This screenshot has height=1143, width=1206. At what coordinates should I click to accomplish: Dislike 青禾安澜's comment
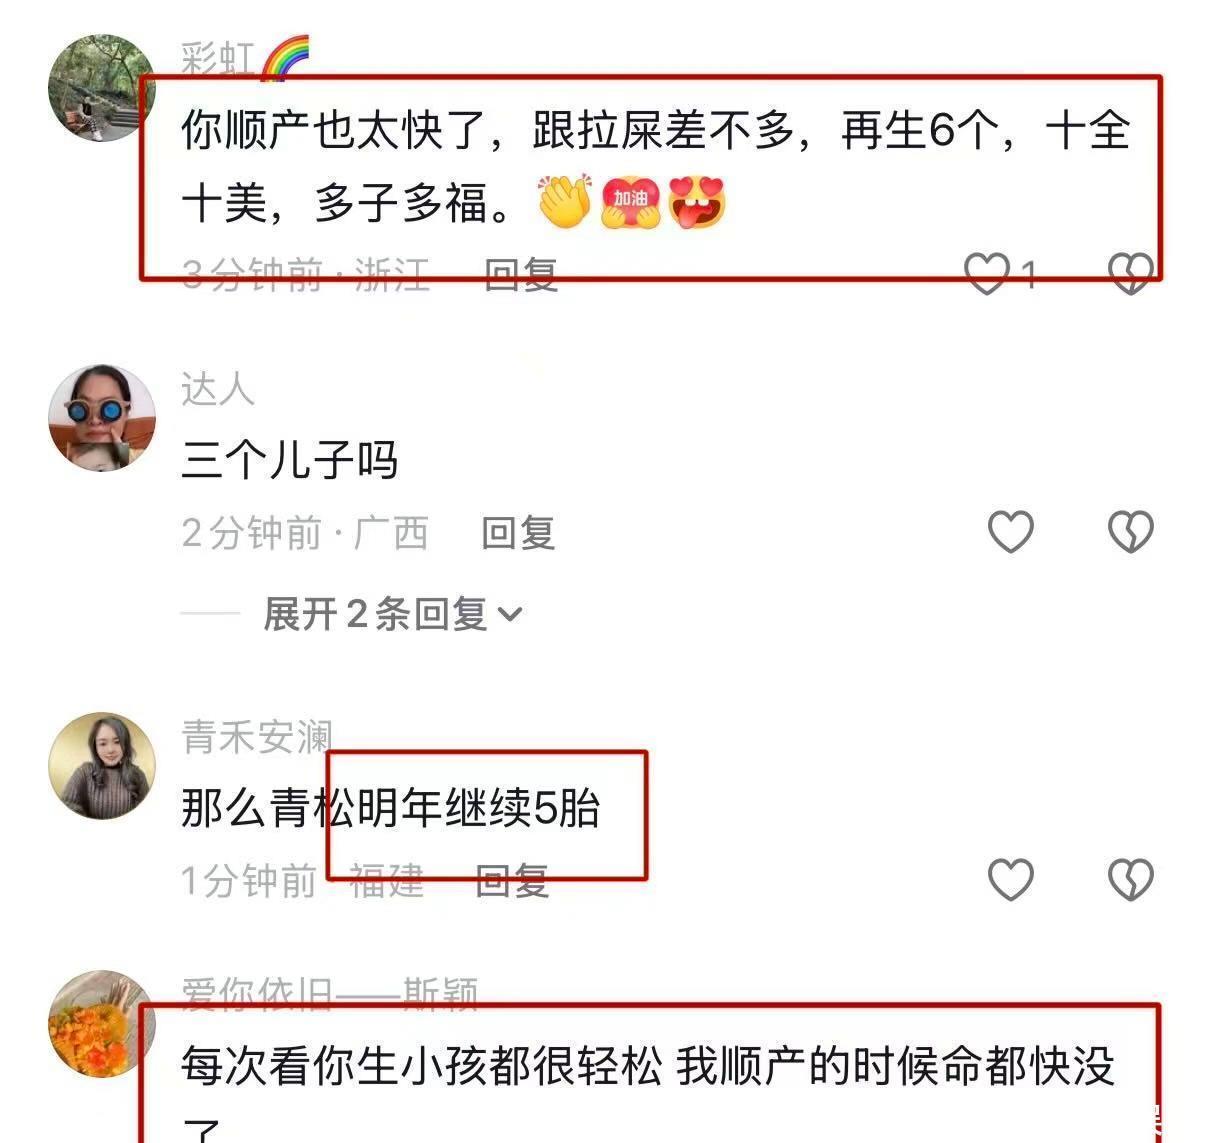point(1131,880)
